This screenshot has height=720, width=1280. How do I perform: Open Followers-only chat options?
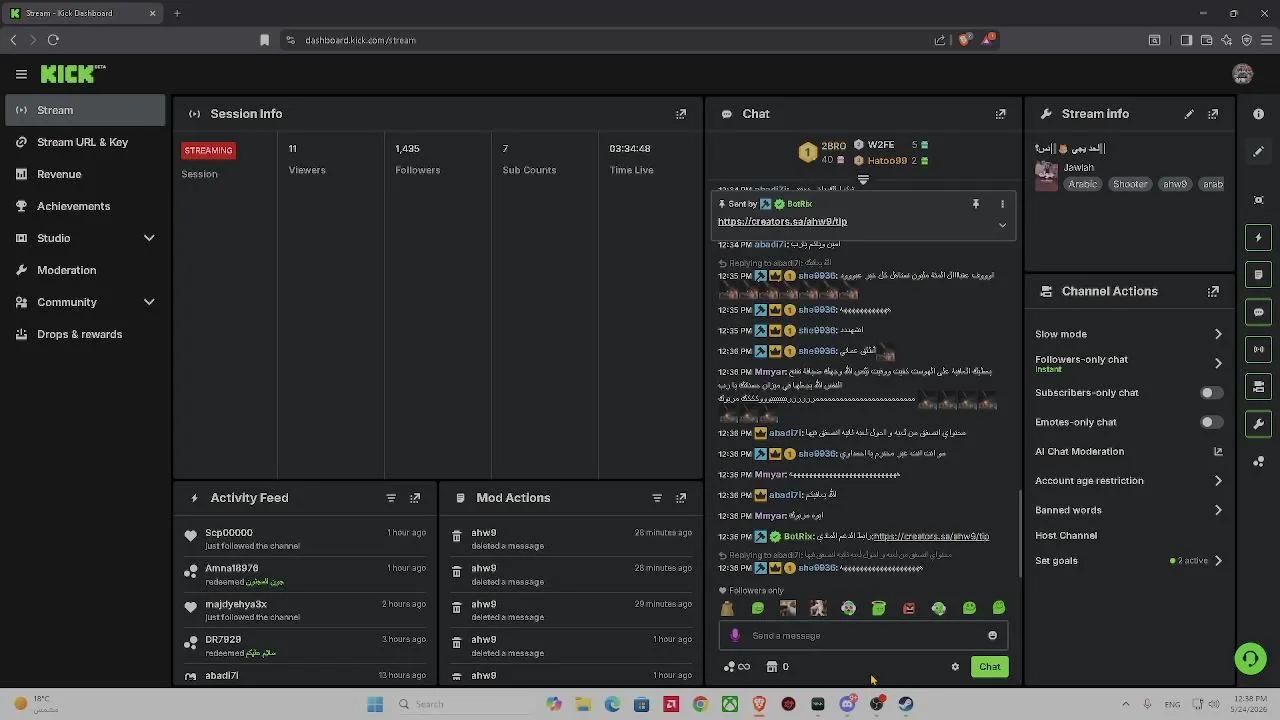(1129, 363)
